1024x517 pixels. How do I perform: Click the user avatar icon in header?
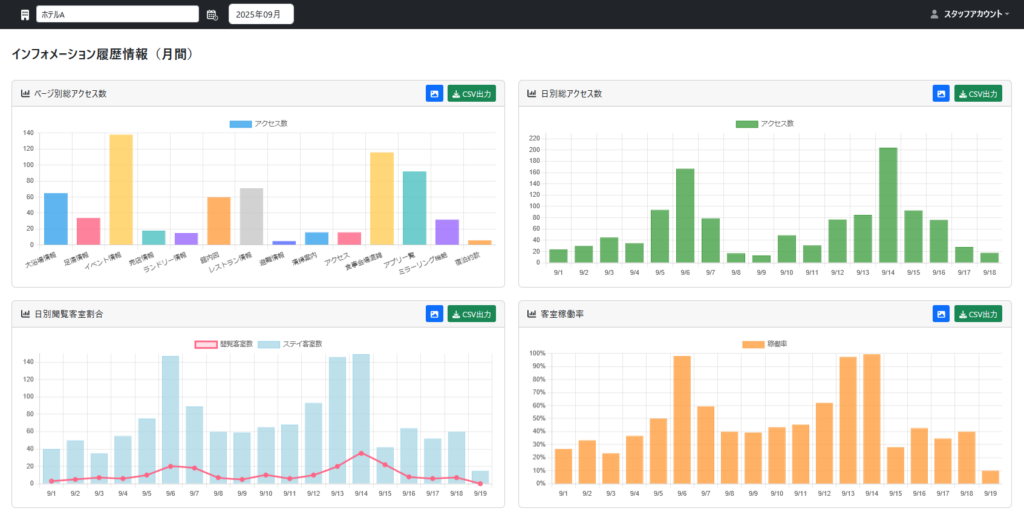pyautogui.click(x=934, y=14)
